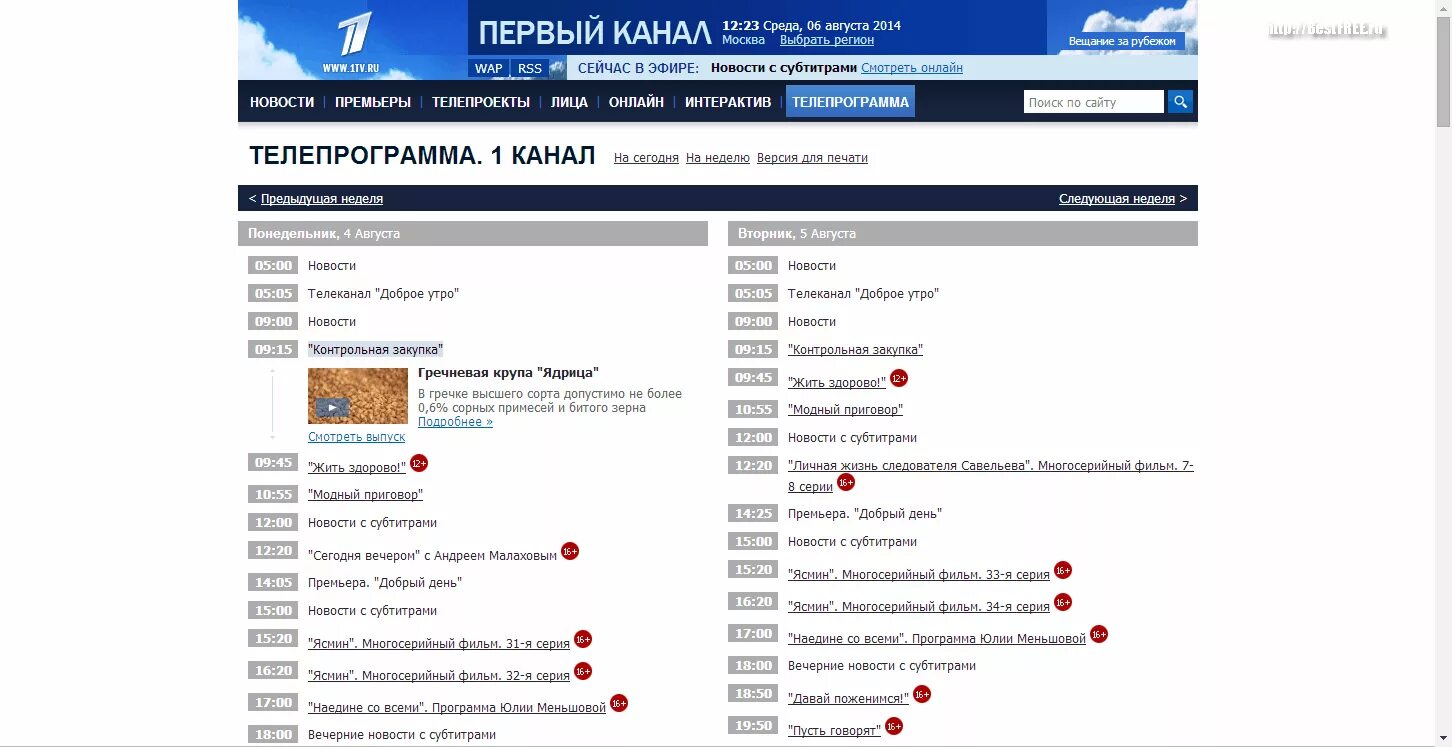Click the expand-collapse arrows beside the buckwheat video
Image resolution: width=1452 pixels, height=747 pixels.
(x=272, y=404)
